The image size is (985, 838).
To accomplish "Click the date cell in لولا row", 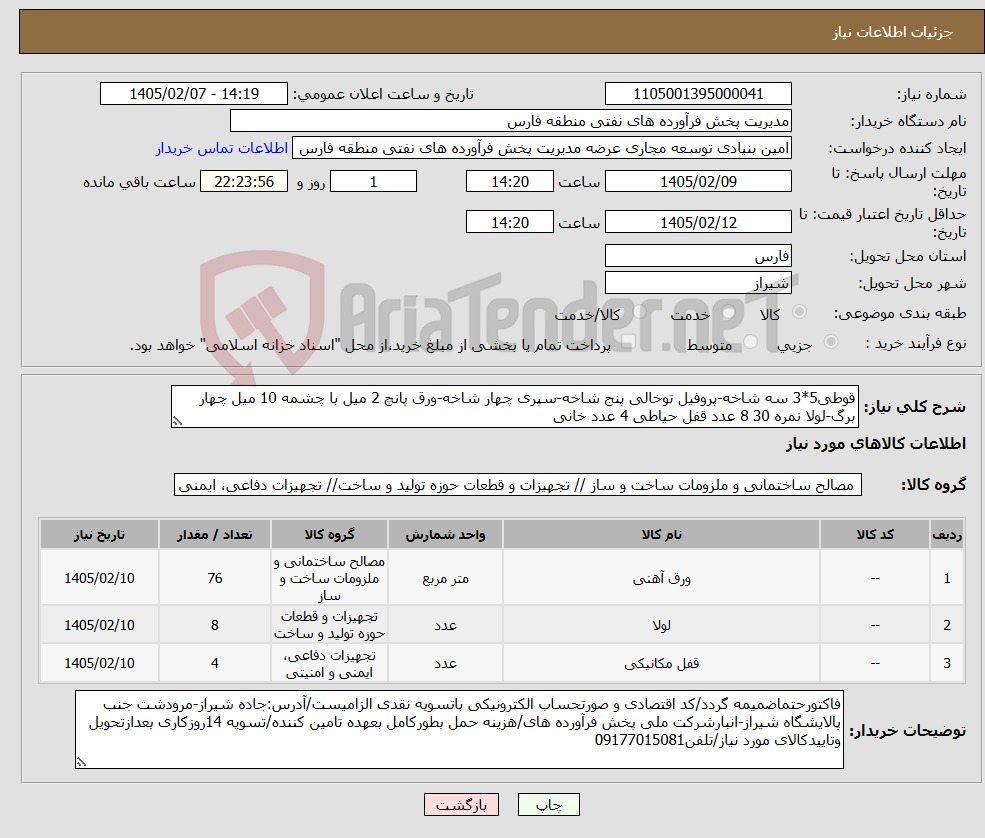I will (x=99, y=625).
